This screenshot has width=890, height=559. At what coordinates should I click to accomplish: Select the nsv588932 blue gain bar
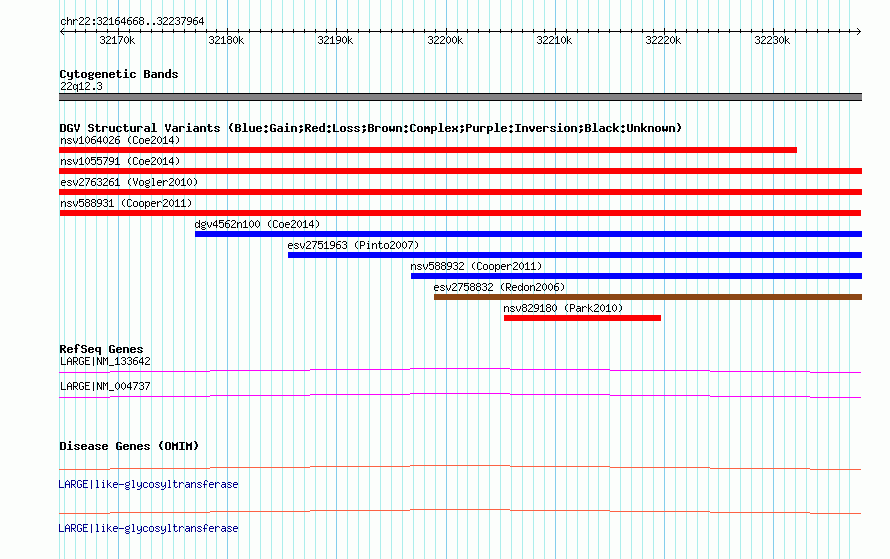636,276
